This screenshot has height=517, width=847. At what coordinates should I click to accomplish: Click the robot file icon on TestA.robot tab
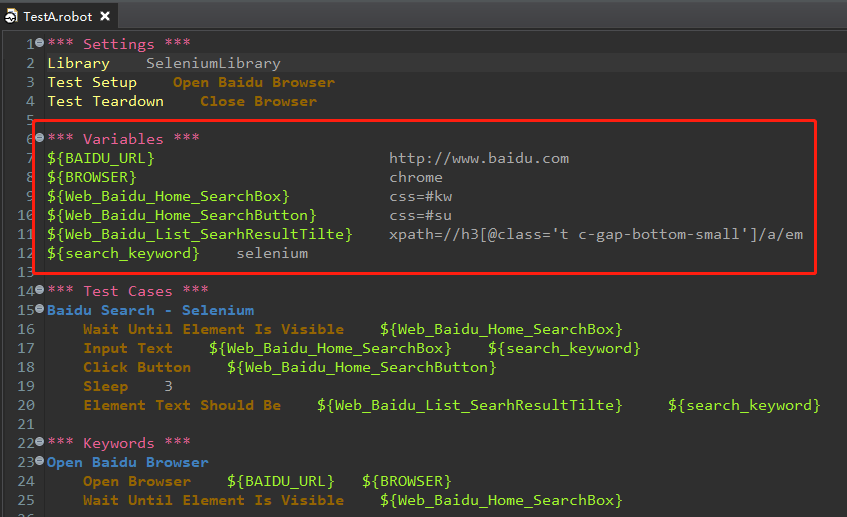pos(11,17)
